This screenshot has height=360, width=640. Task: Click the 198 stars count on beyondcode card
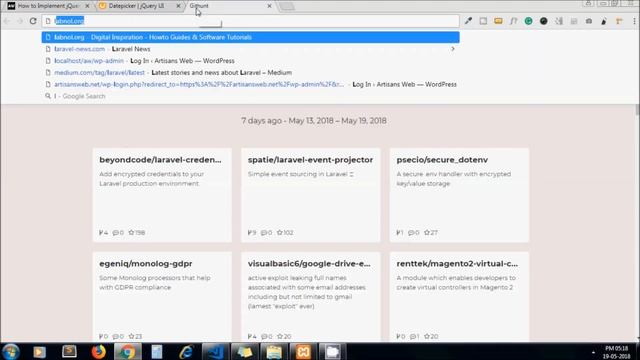pyautogui.click(x=137, y=233)
